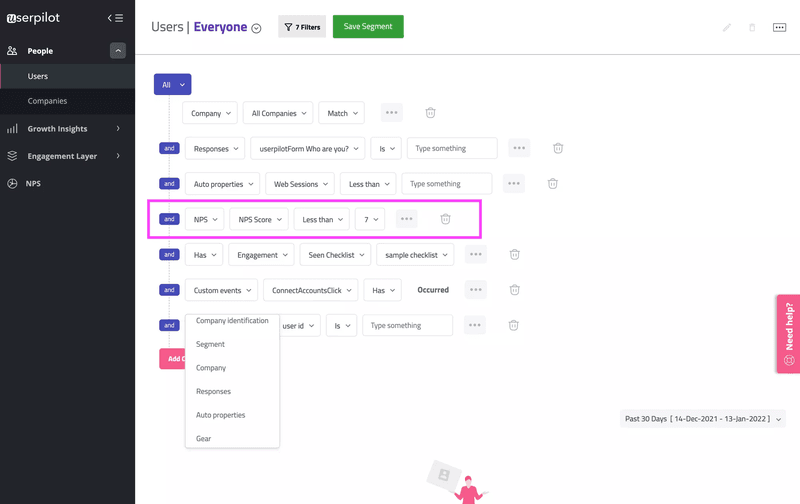
Task: Toggle the 'and' operator on user id row
Action: click(169, 325)
